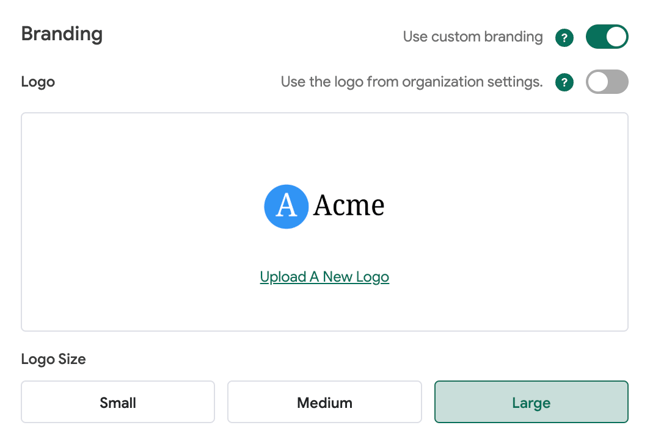This screenshot has width=650, height=439.
Task: Enable the organization settings logo toggle
Action: (x=606, y=82)
